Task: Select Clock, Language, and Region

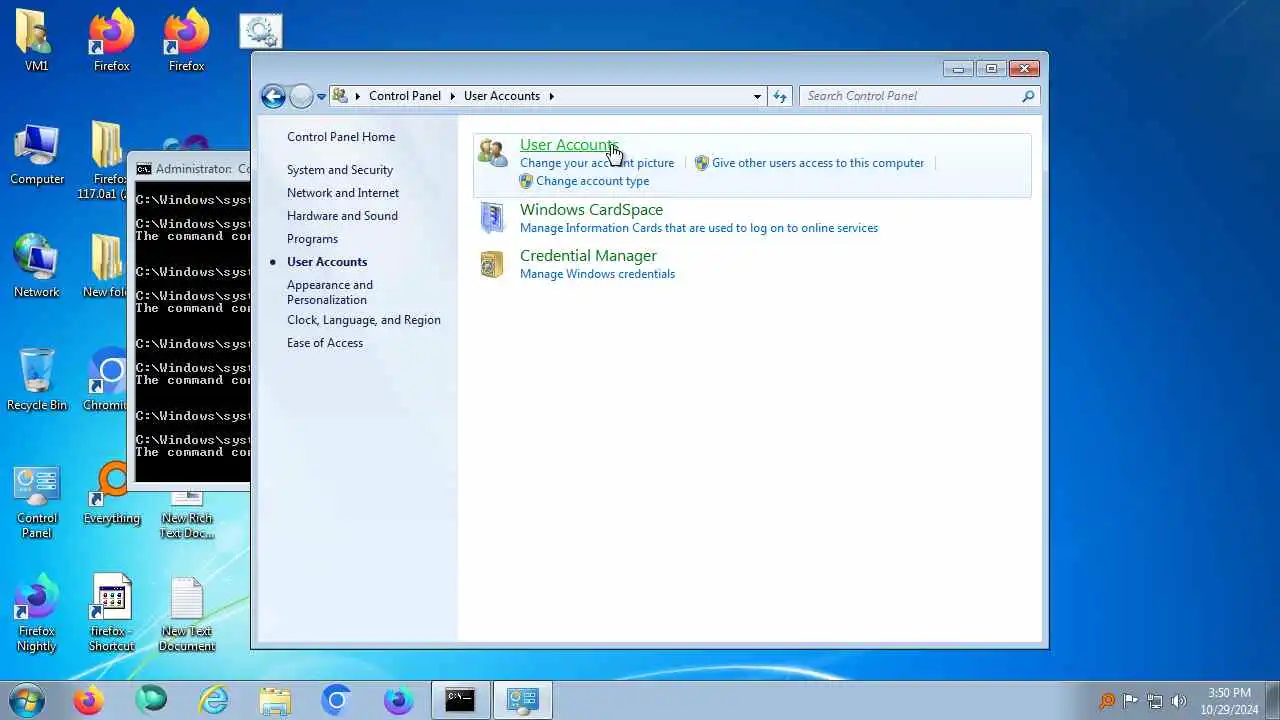Action: tap(364, 320)
